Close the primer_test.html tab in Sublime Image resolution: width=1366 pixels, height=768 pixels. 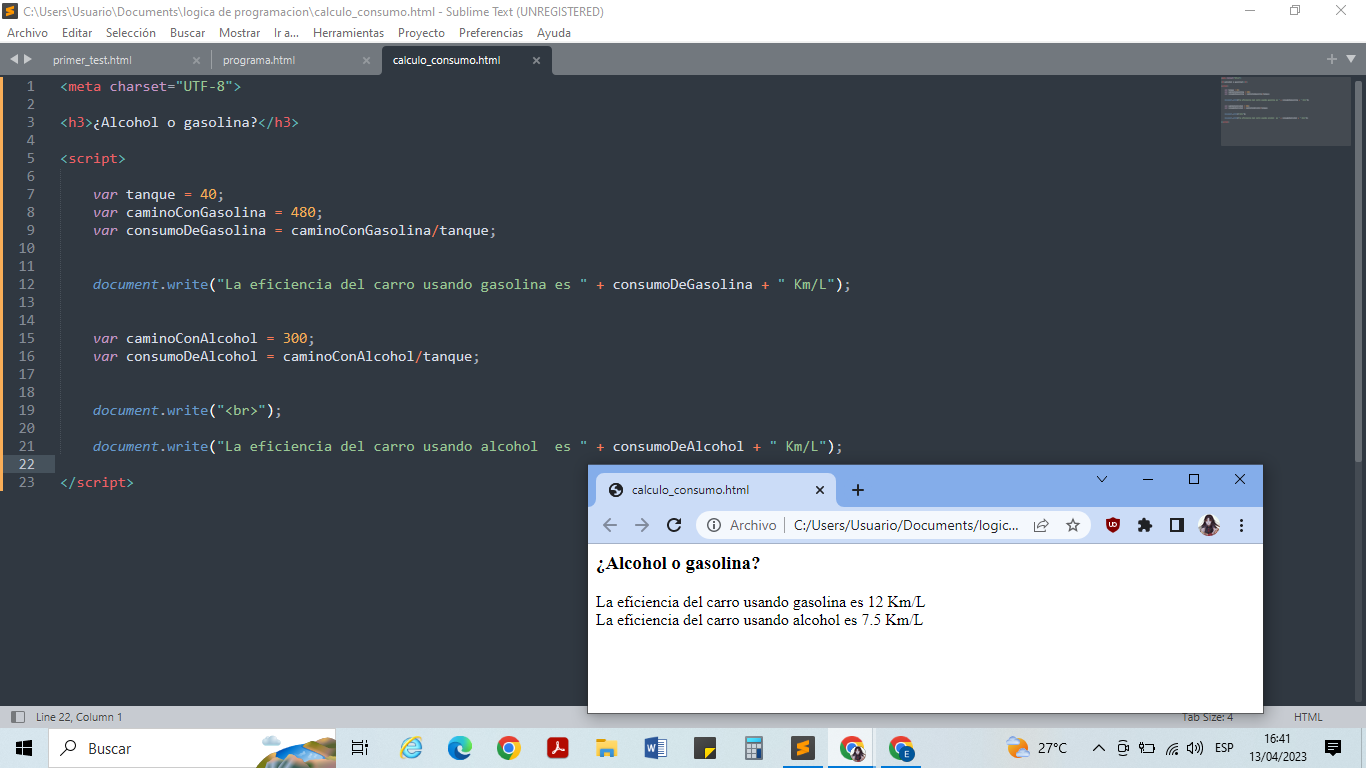[x=196, y=60]
